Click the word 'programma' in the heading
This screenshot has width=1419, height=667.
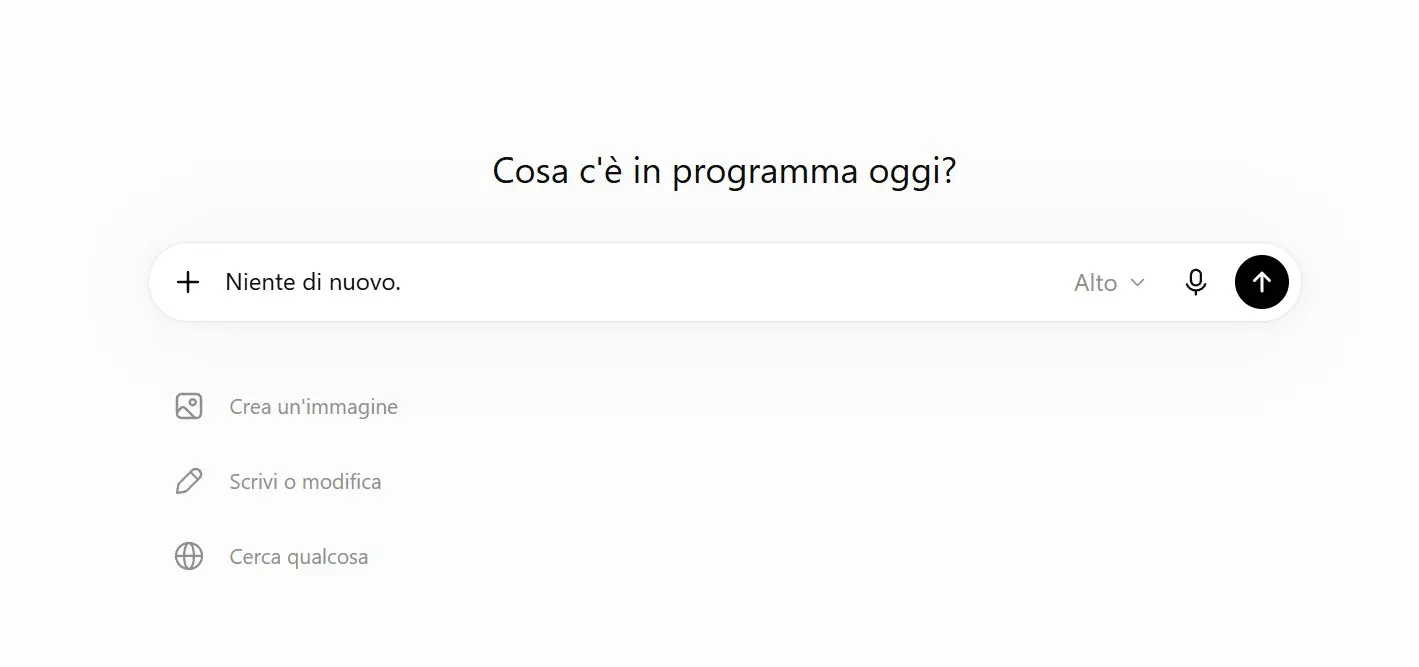765,172
